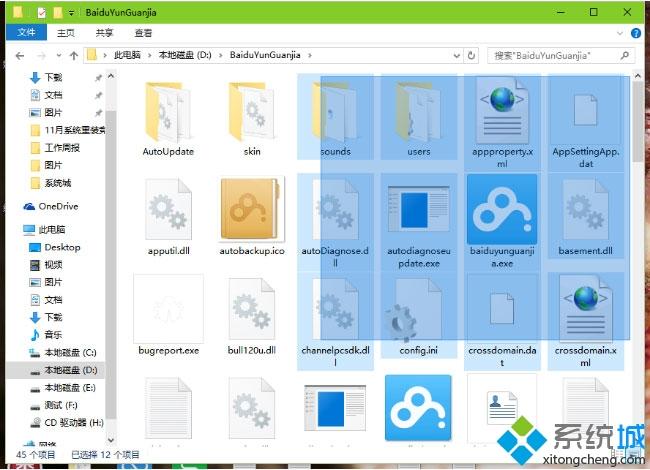Image resolution: width=650 pixels, height=470 pixels.
Task: Expand the chevron after 本地磁盘 (D:) in address bar
Action: point(221,55)
